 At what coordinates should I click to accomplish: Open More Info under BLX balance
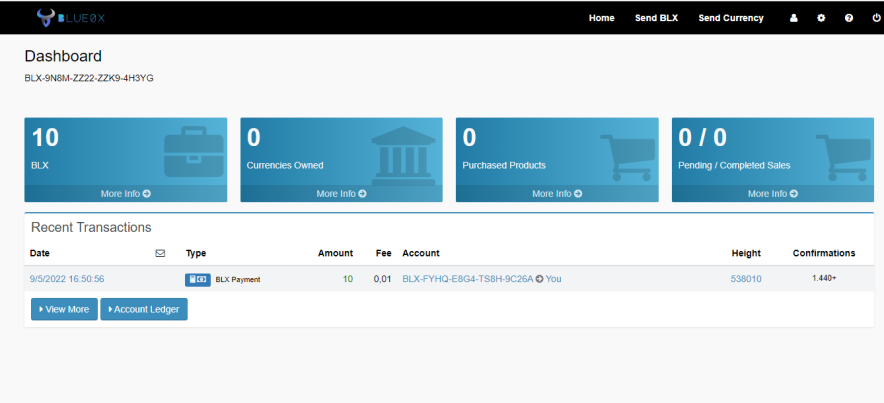tap(126, 193)
